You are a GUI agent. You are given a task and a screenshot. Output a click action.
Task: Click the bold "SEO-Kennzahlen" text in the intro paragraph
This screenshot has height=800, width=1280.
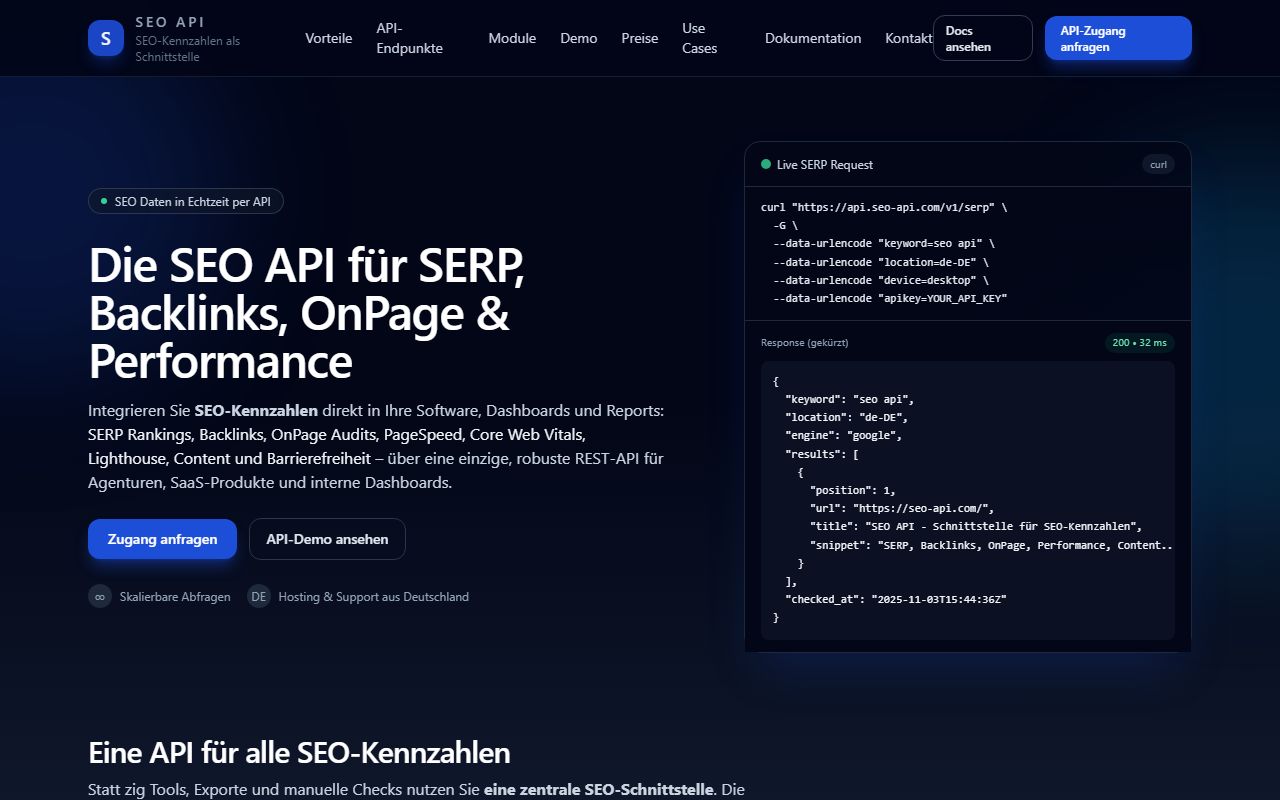[256, 411]
